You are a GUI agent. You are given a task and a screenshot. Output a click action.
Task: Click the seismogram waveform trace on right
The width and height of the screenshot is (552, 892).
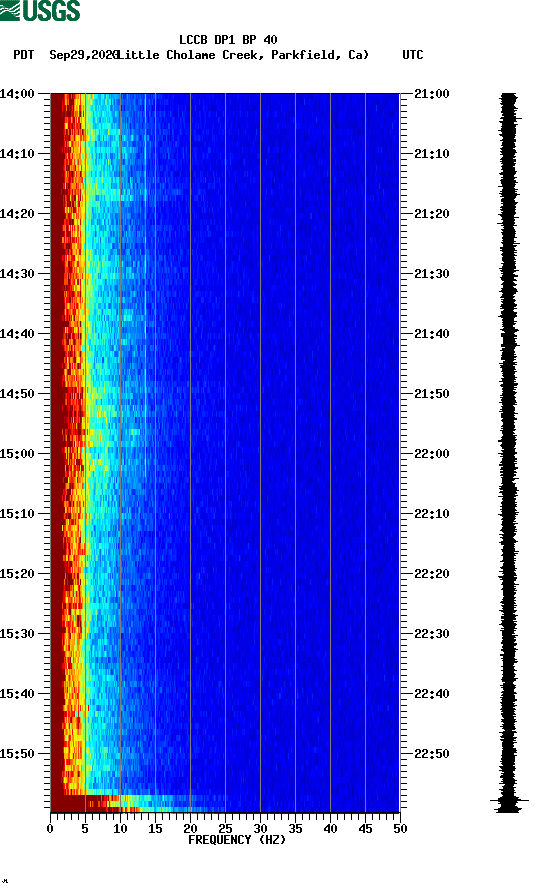coord(509,453)
